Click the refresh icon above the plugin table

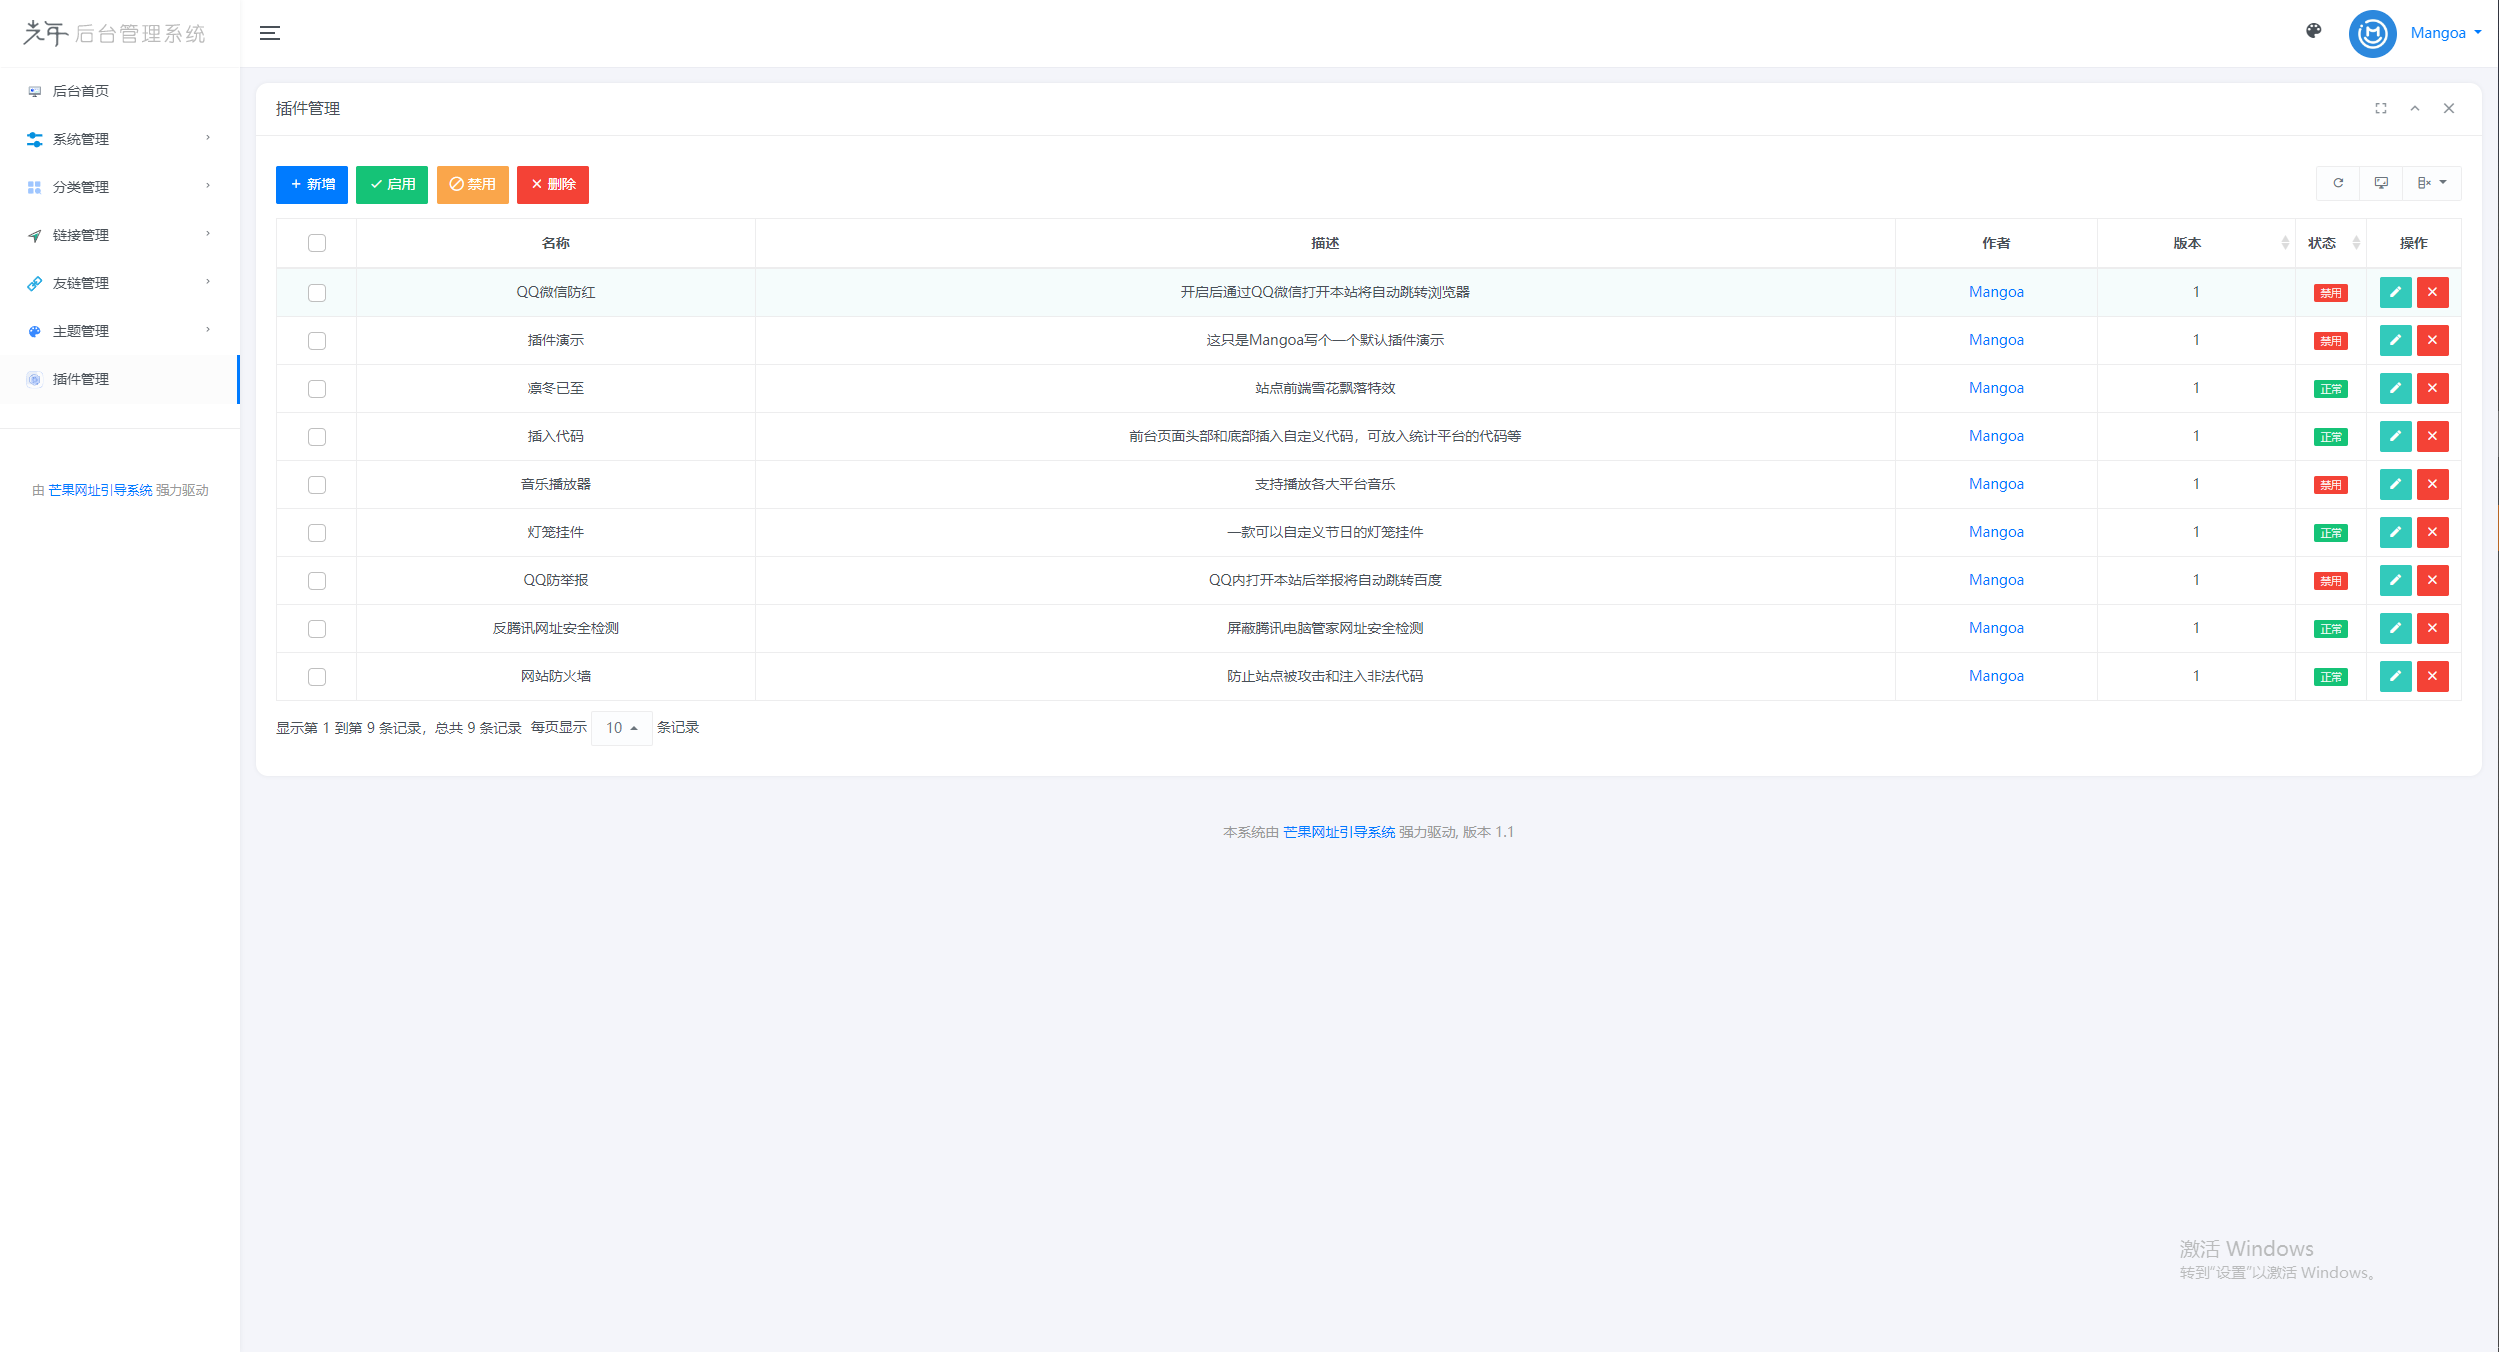pos(2338,183)
